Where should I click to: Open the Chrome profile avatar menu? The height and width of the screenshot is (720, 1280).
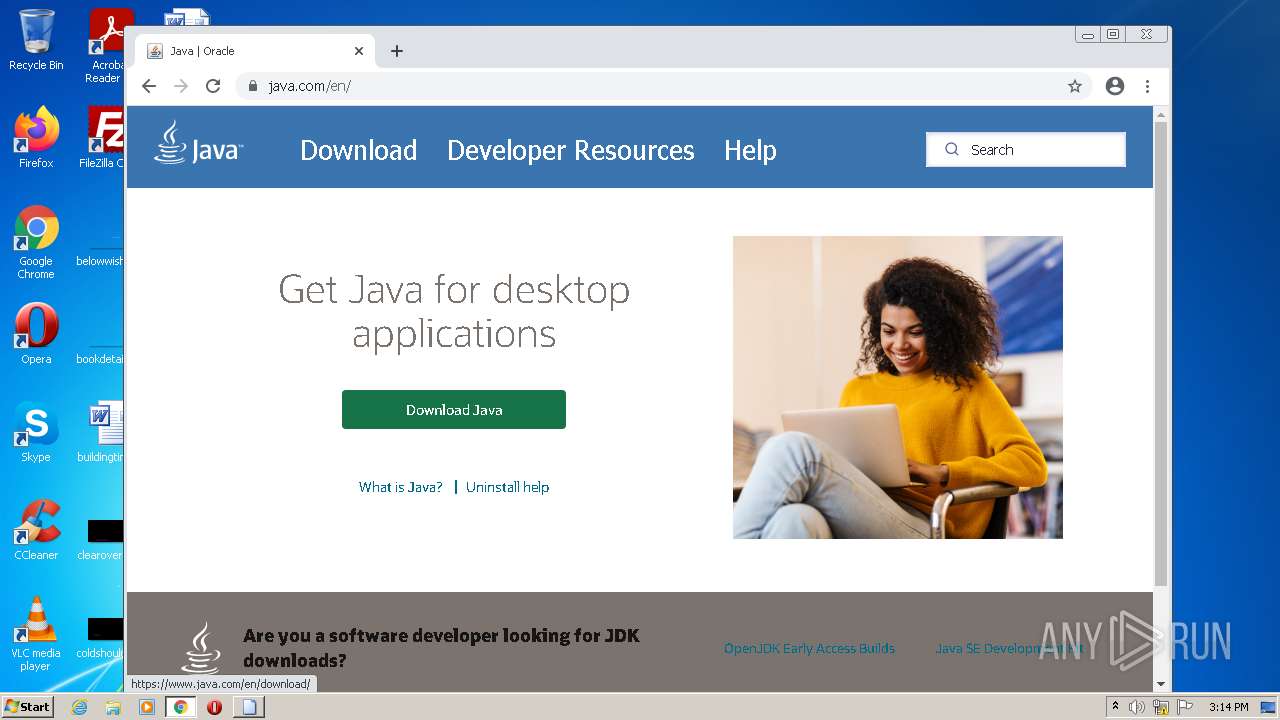[1115, 86]
